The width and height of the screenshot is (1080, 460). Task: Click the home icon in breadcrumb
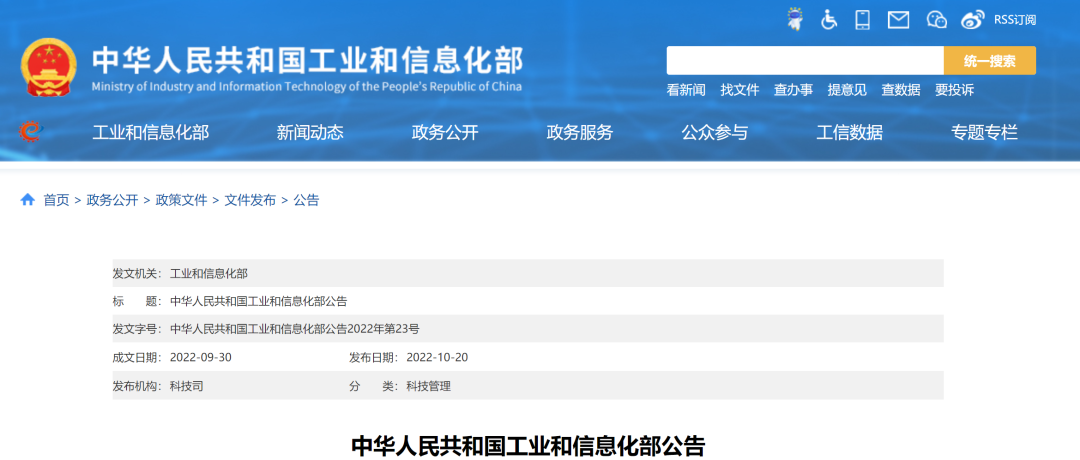[x=28, y=200]
